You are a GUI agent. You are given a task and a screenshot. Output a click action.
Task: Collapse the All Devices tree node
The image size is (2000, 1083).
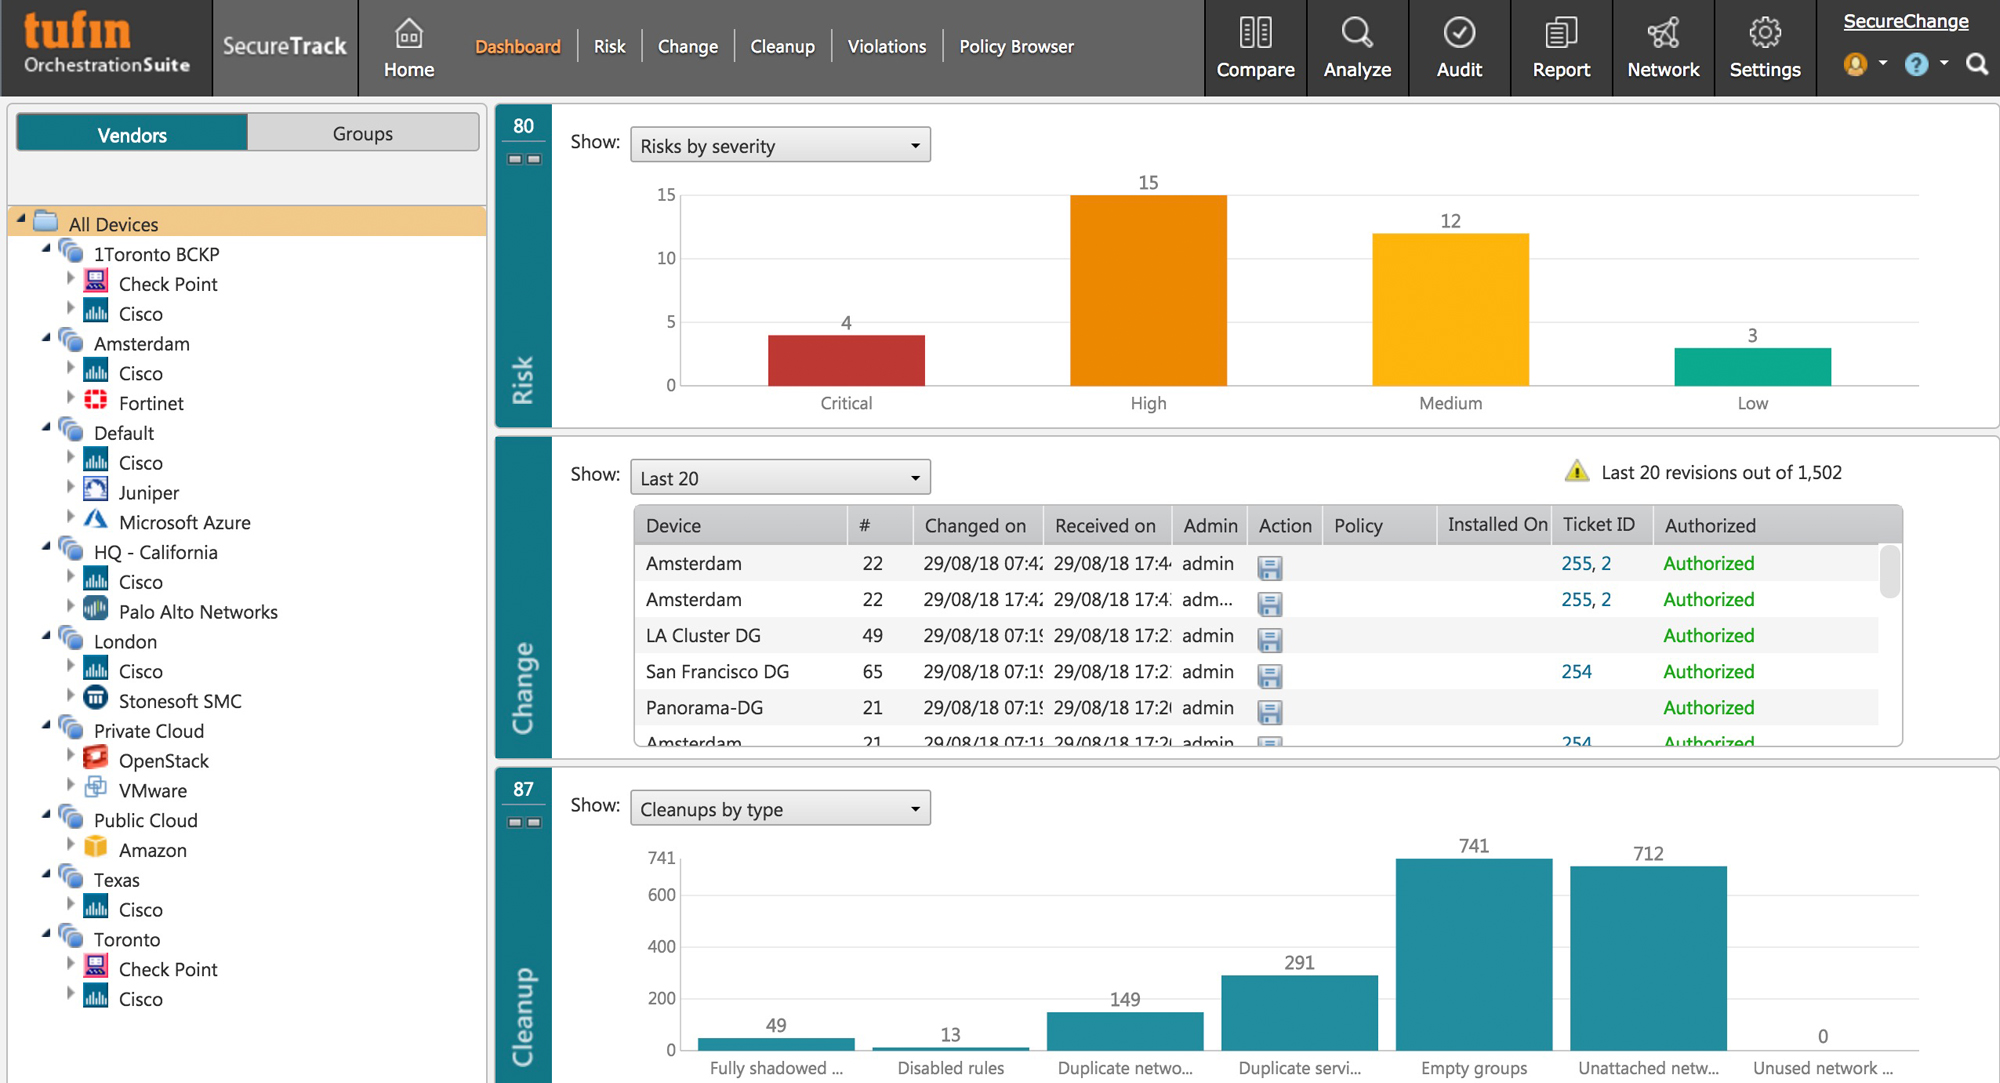tap(21, 217)
